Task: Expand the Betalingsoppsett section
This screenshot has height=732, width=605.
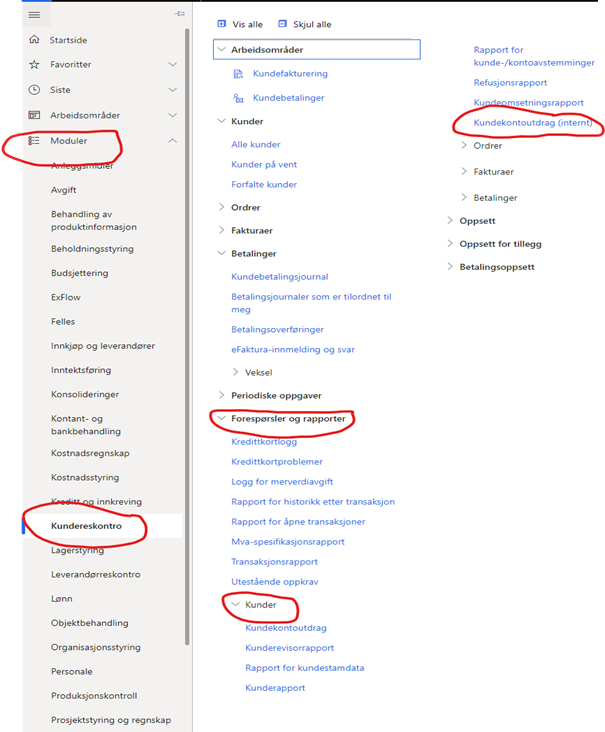Action: [x=450, y=267]
